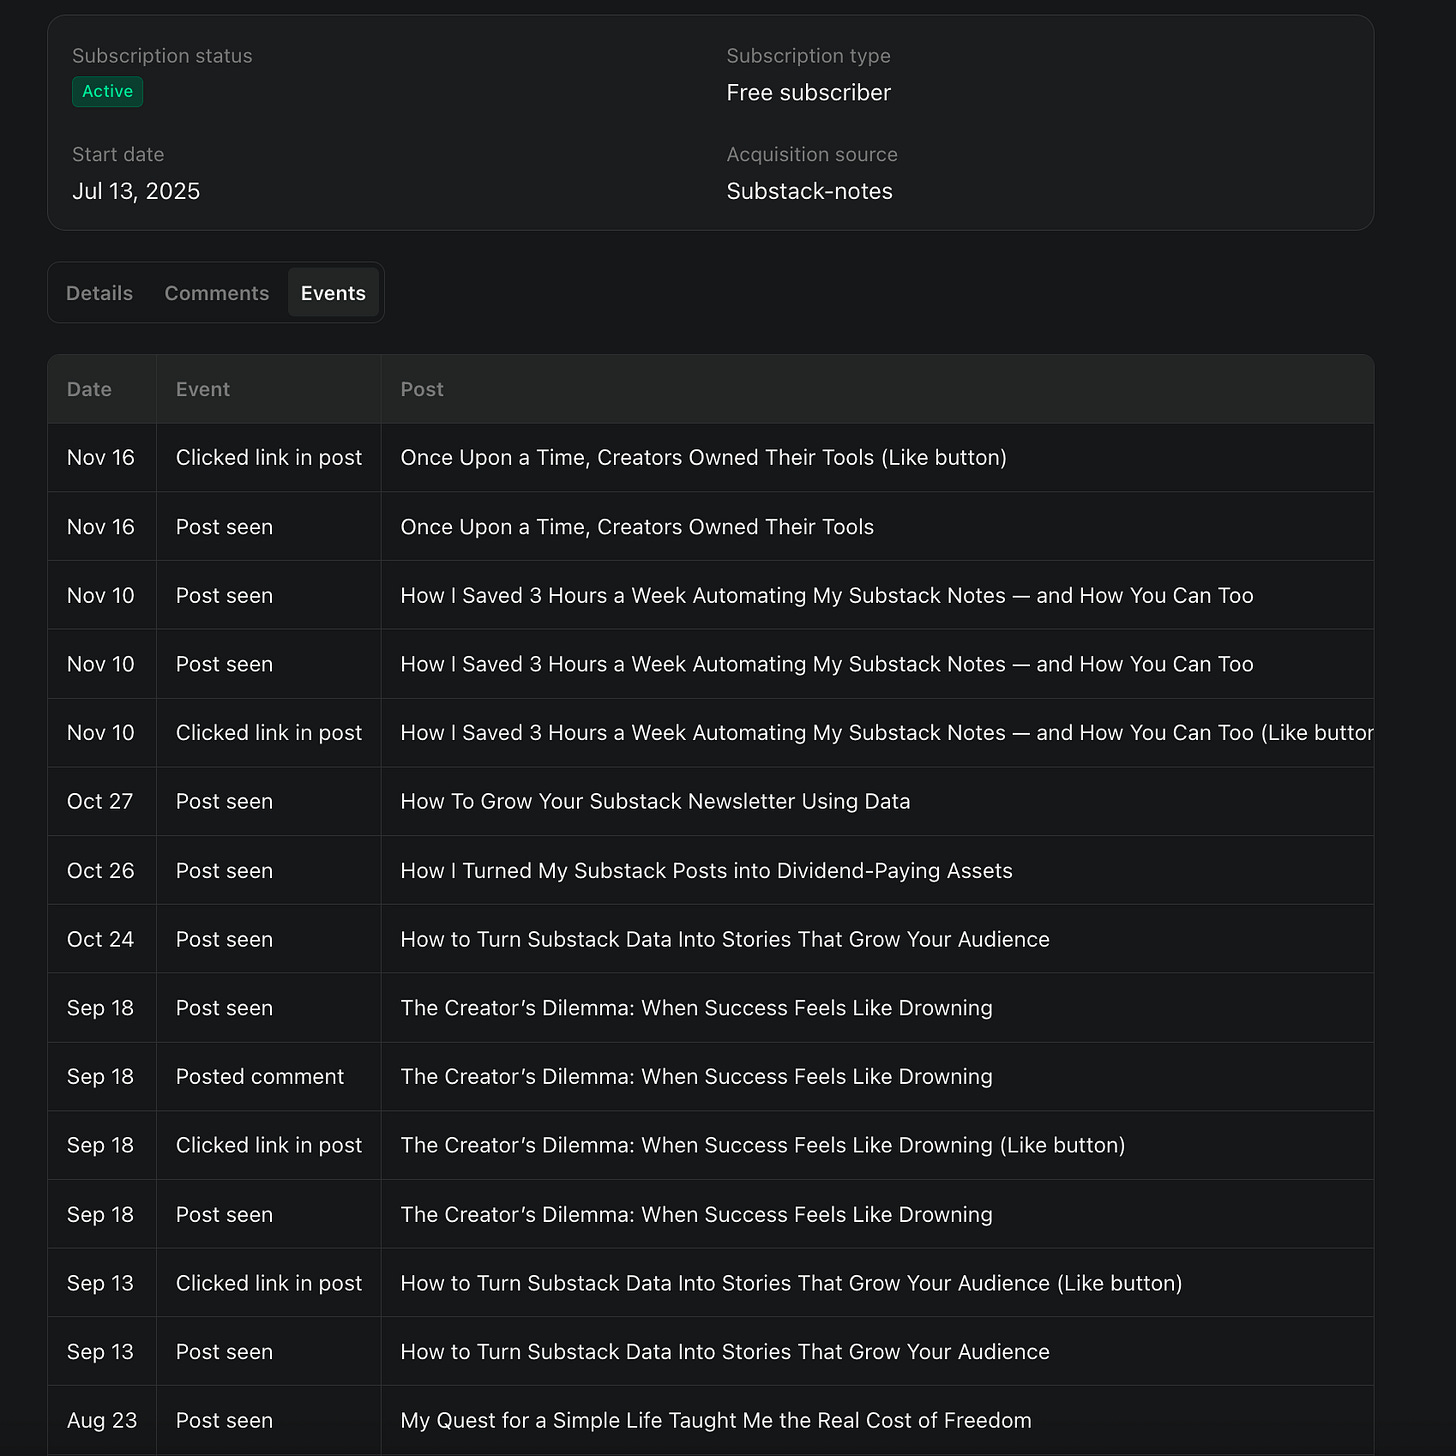Open 'How To Grow Your Substack Newsletter Using Data'

pos(655,801)
